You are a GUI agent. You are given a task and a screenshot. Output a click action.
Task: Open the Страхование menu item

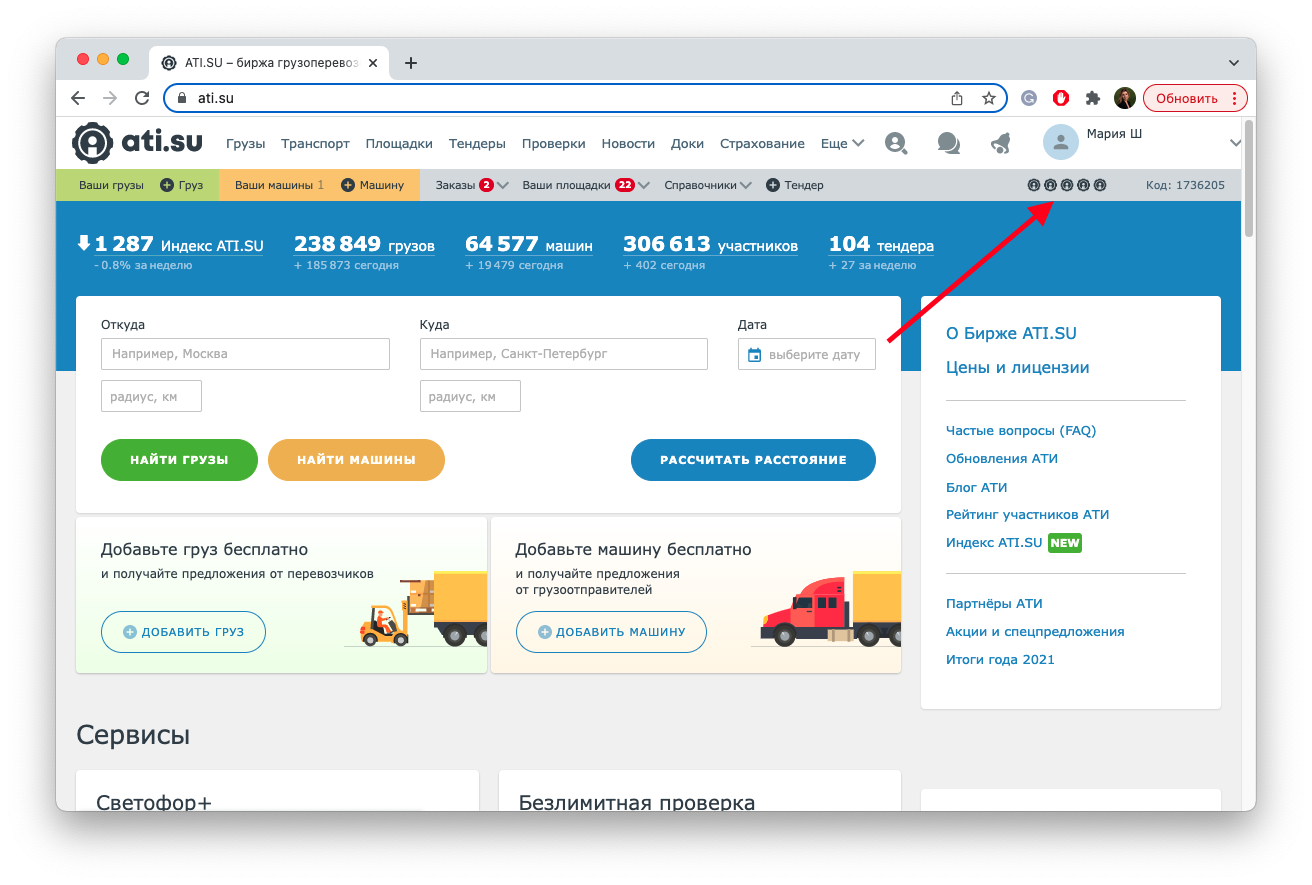(762, 144)
